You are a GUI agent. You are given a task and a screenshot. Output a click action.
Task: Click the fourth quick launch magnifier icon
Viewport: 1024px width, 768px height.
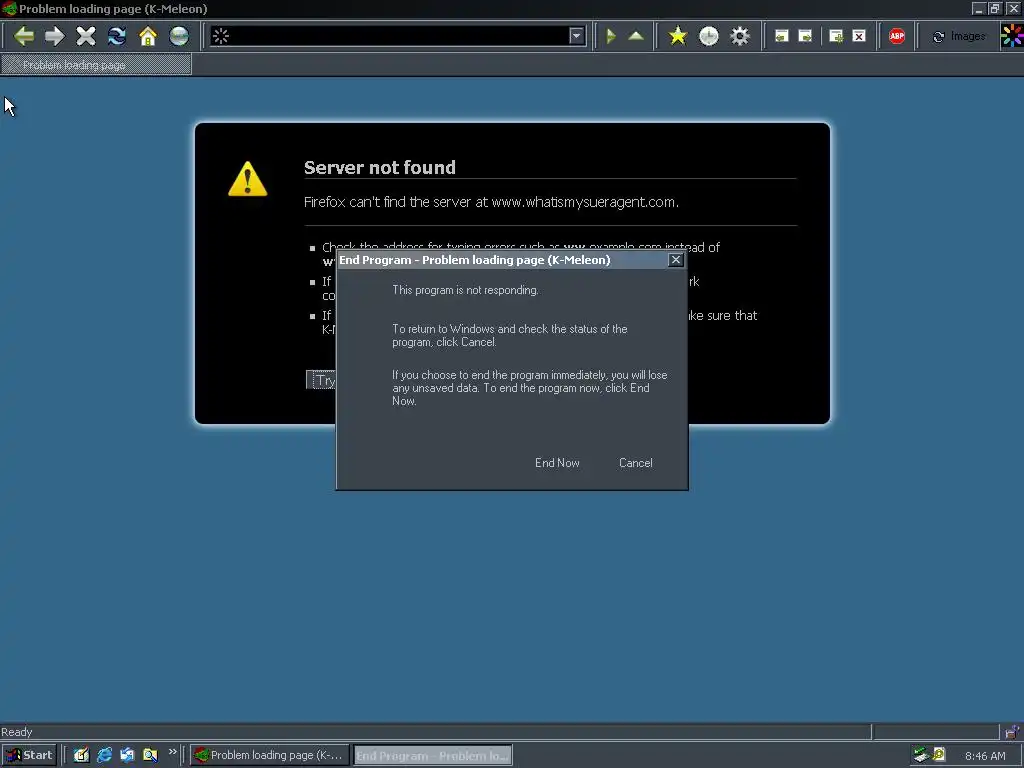pos(150,755)
